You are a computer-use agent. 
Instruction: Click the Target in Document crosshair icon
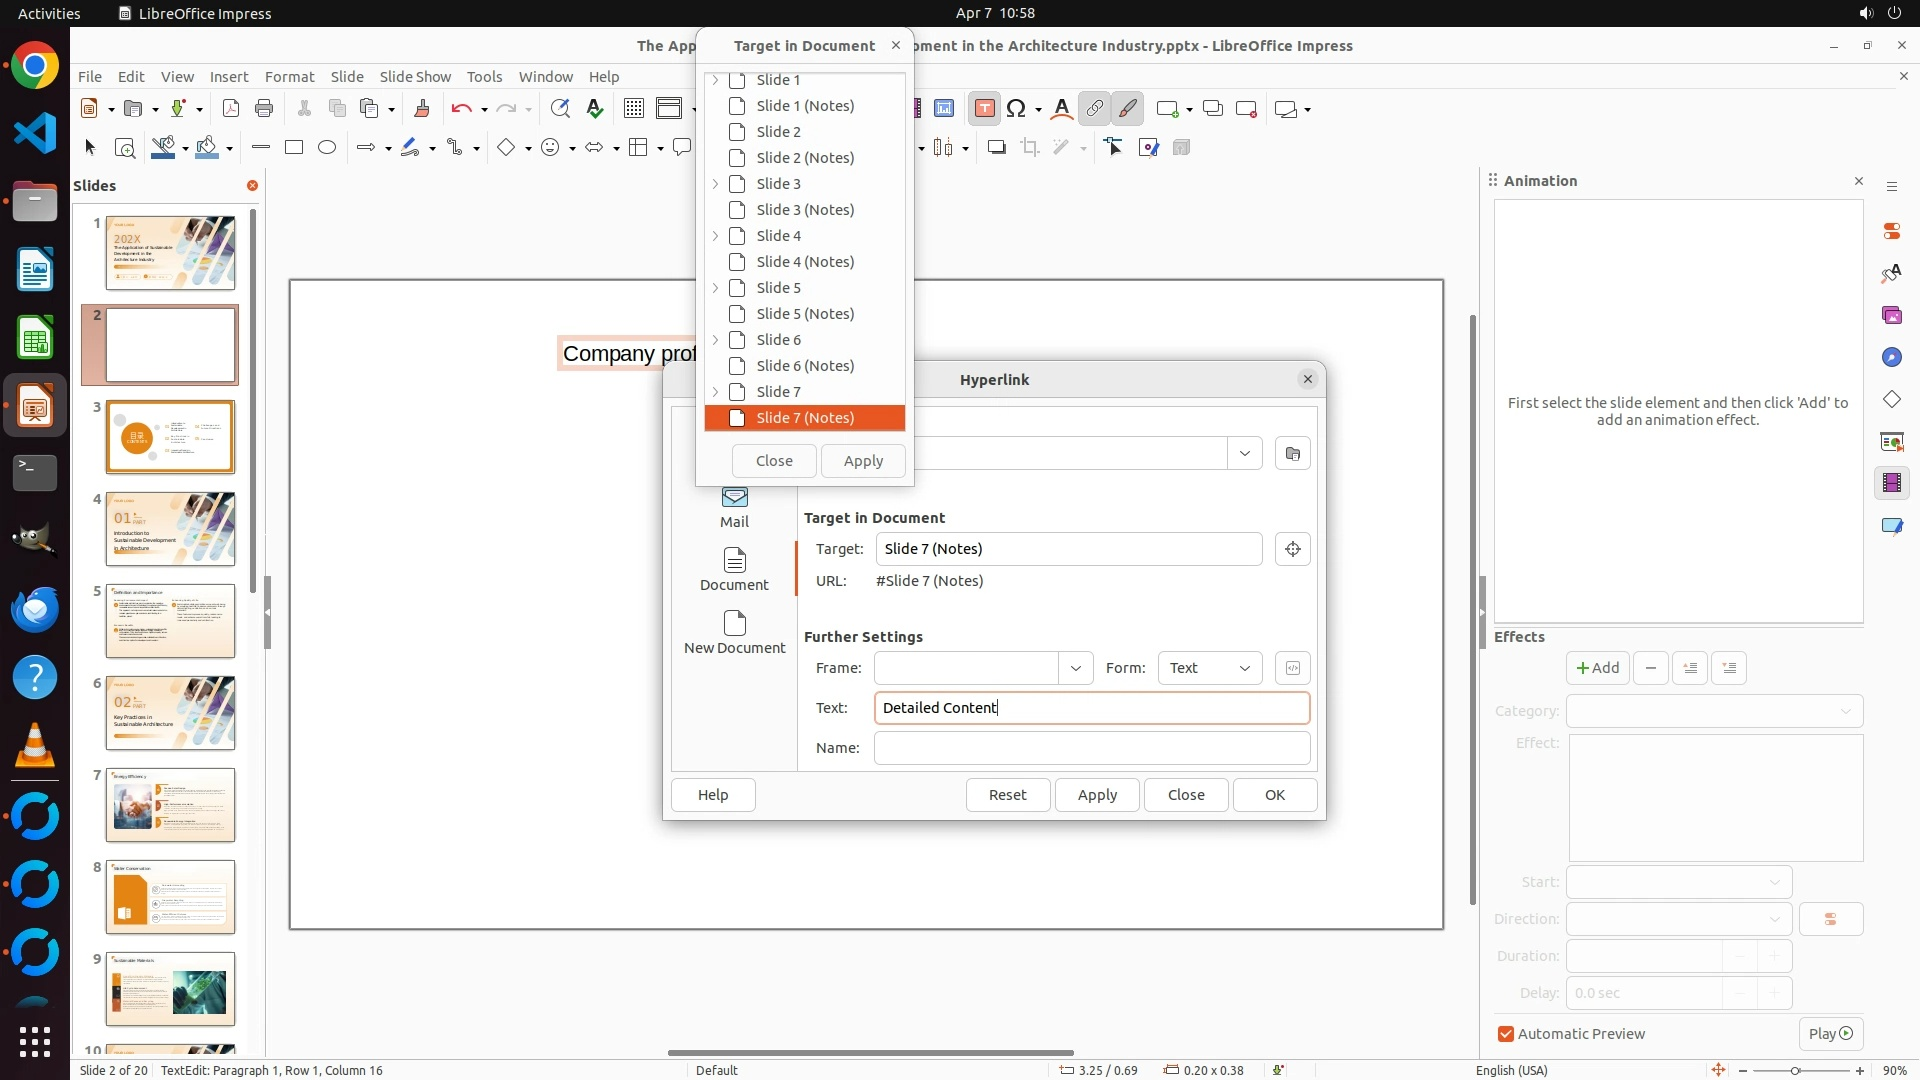[x=1292, y=549]
